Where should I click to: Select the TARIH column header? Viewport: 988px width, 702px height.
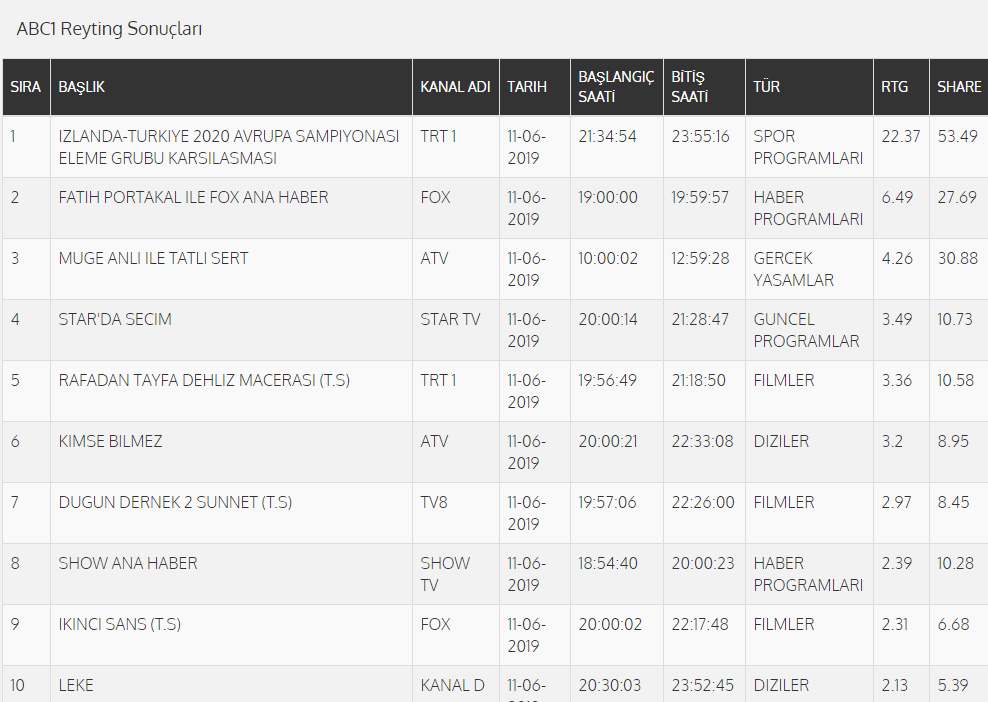pos(527,87)
